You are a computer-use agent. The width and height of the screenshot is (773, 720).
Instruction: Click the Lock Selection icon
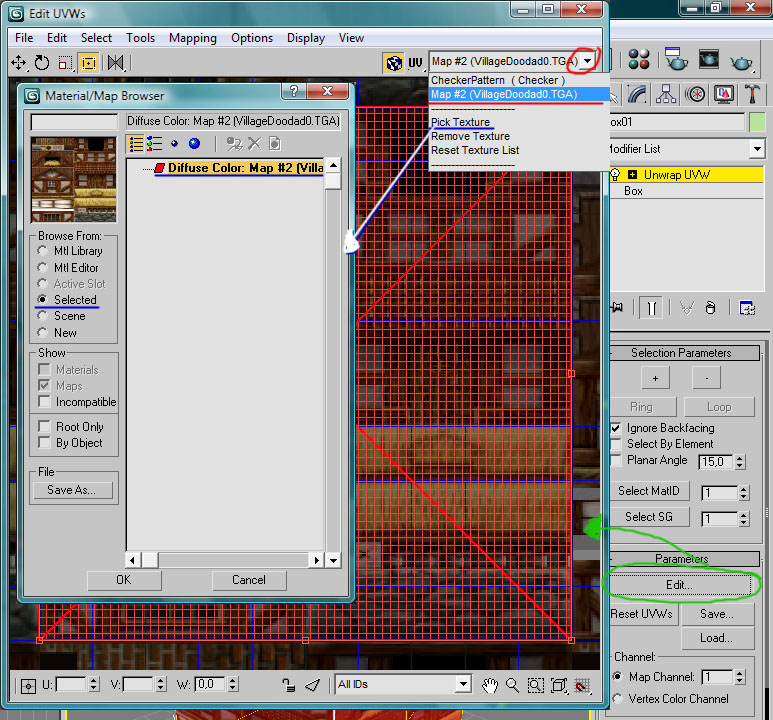coord(288,684)
